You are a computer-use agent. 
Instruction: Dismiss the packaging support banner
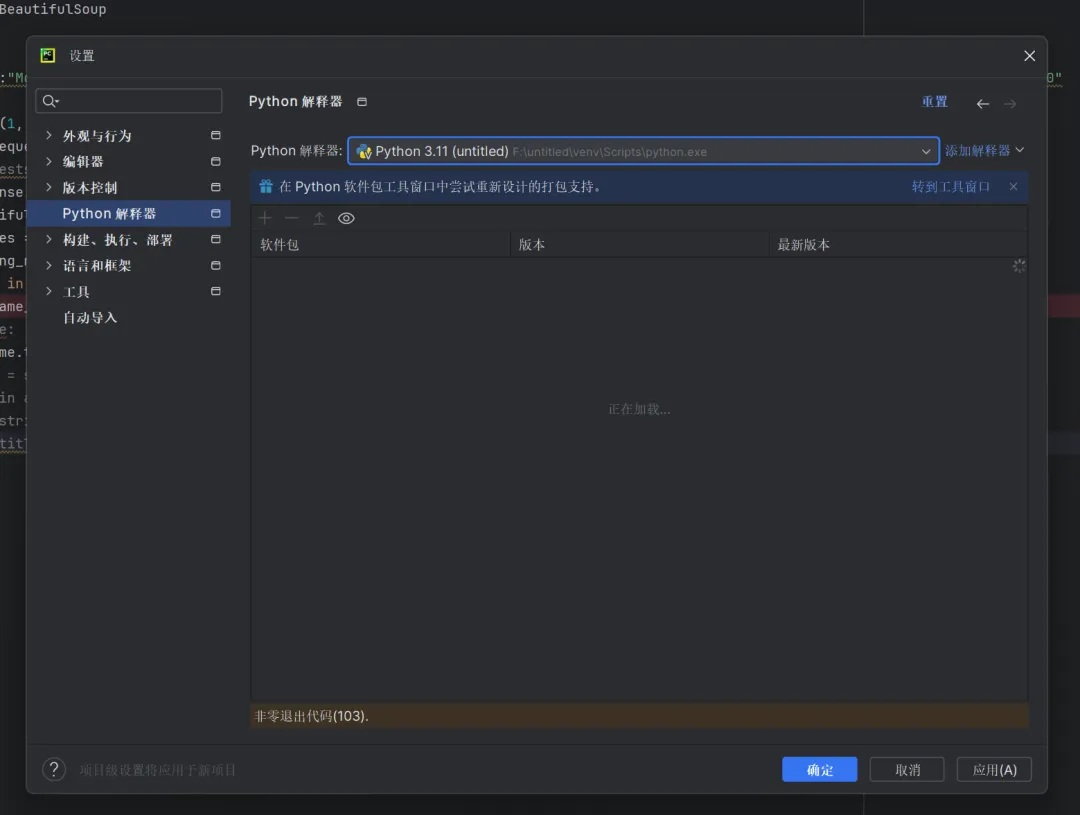point(1013,186)
